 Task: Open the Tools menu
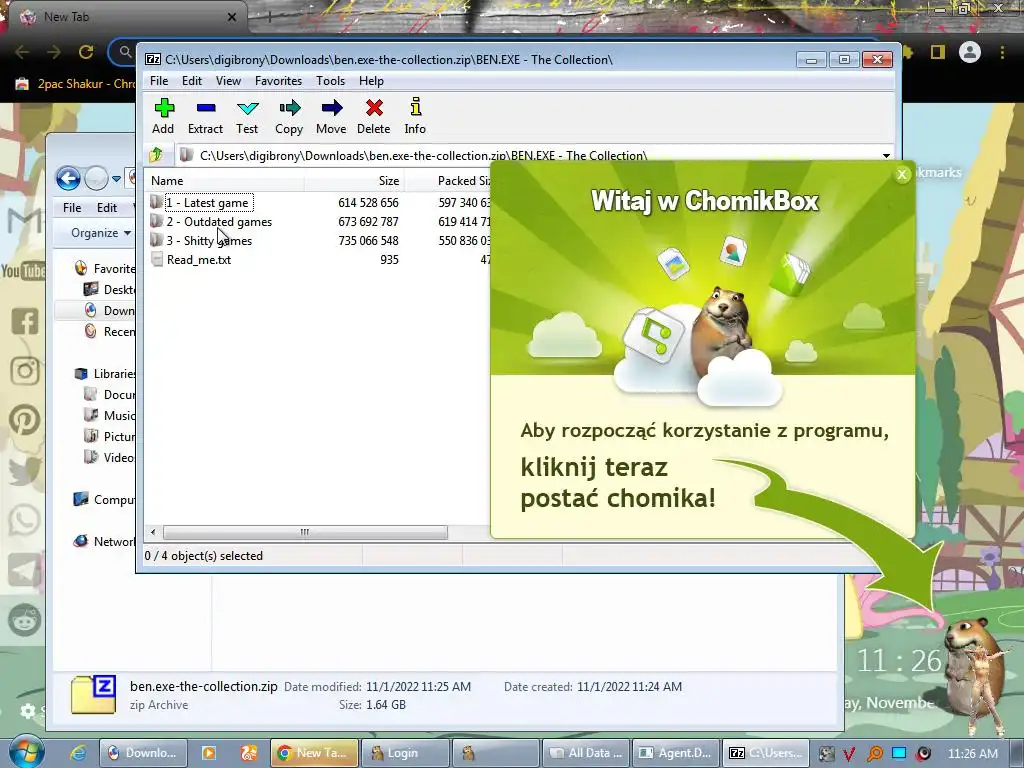(330, 81)
